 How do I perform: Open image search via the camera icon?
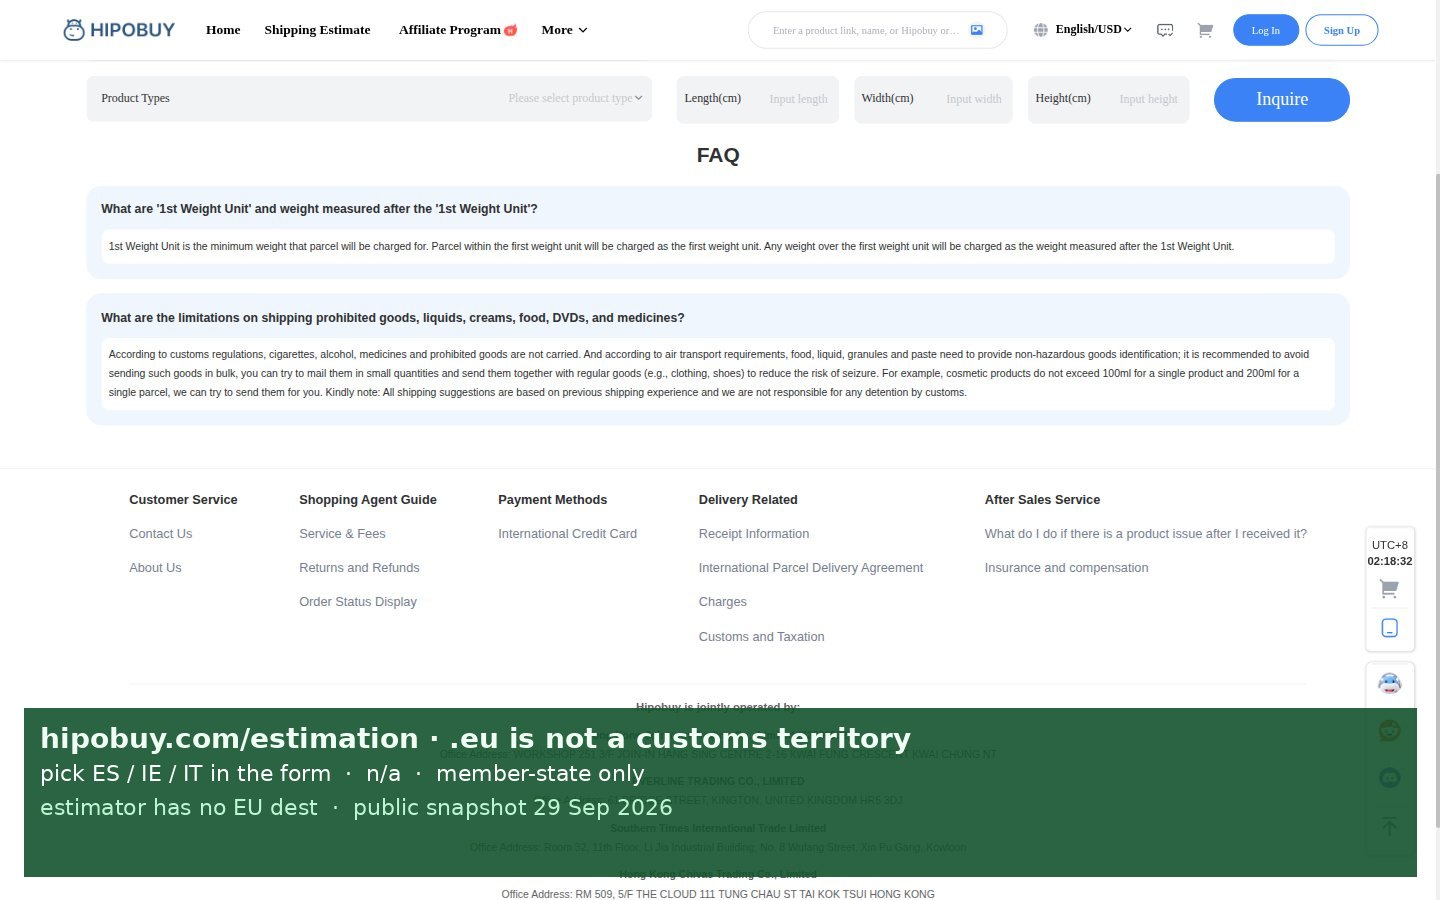[x=977, y=30]
